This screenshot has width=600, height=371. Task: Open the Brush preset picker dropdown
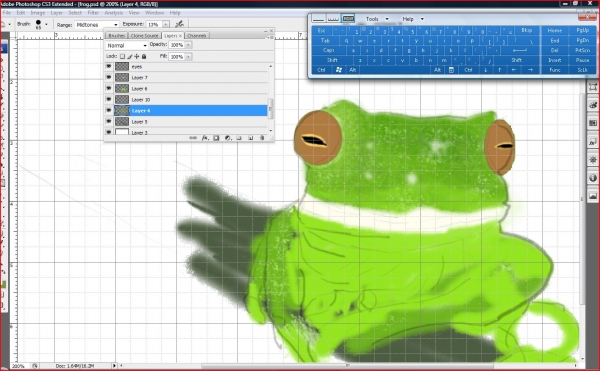[46, 24]
